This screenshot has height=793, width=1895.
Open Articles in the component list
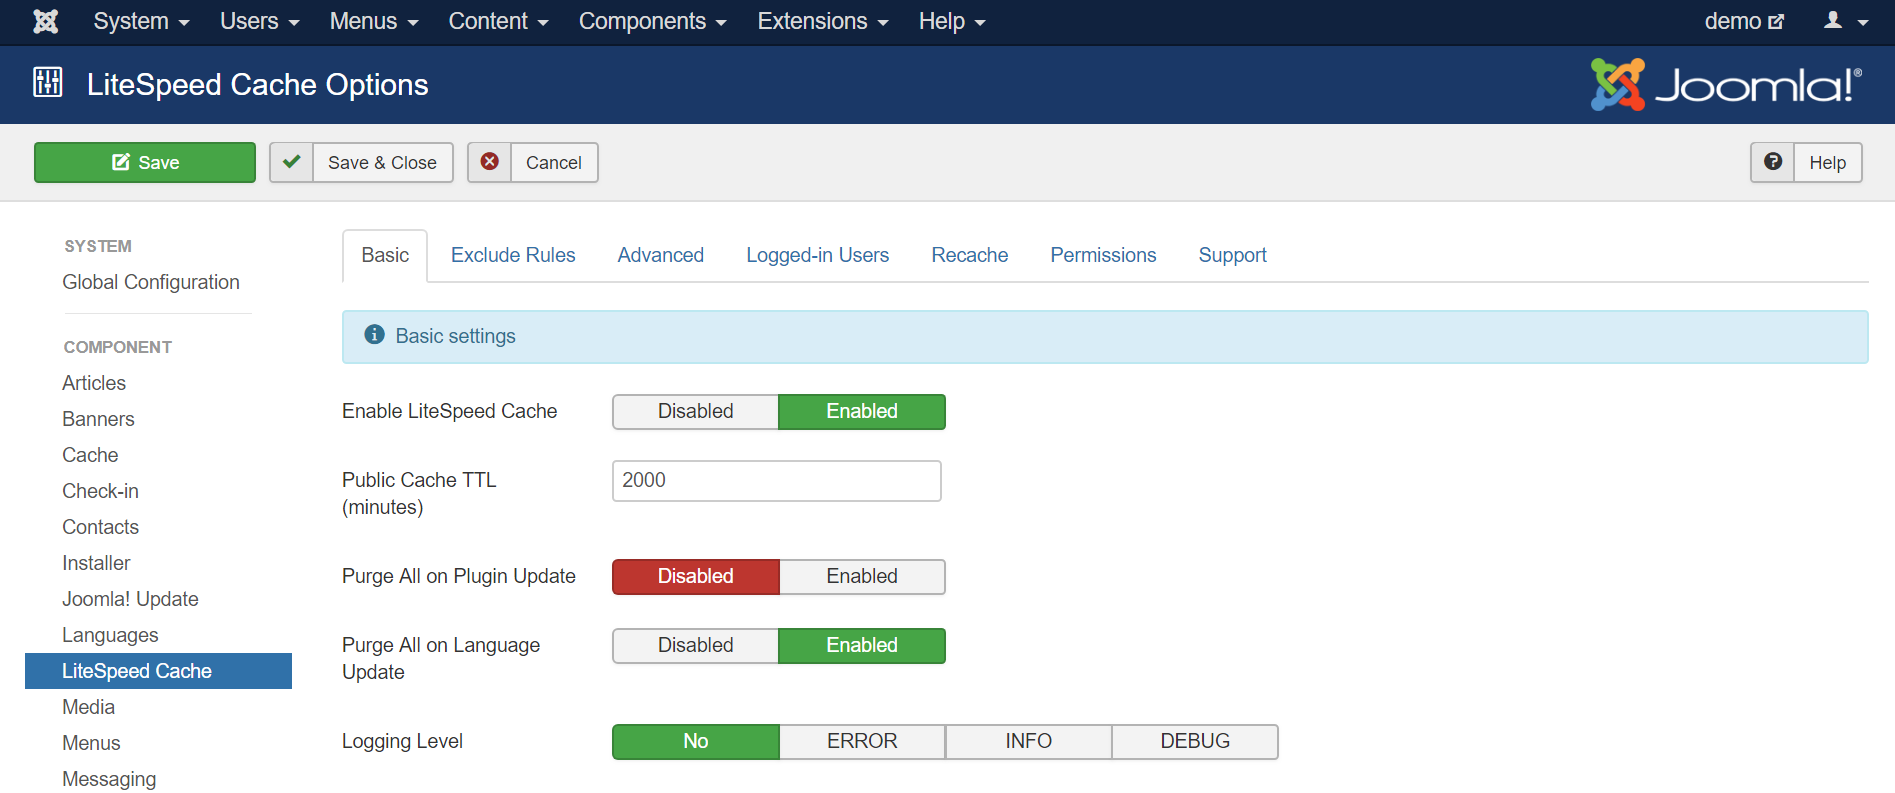point(94,383)
